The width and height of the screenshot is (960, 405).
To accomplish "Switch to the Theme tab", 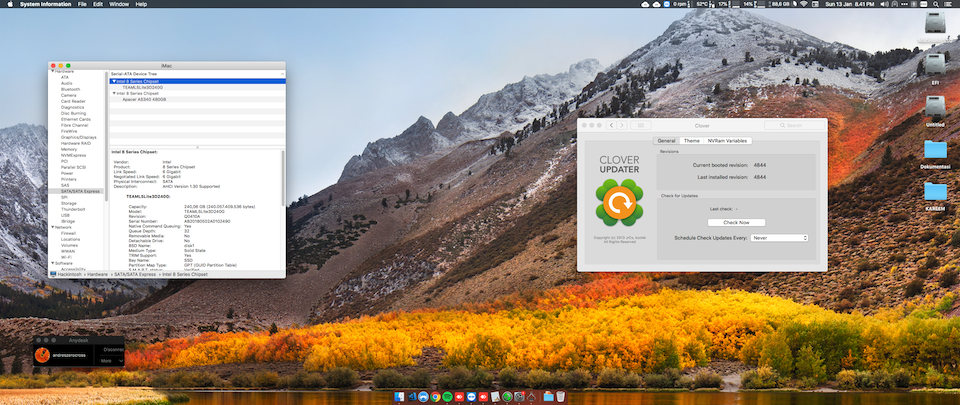I will click(691, 141).
